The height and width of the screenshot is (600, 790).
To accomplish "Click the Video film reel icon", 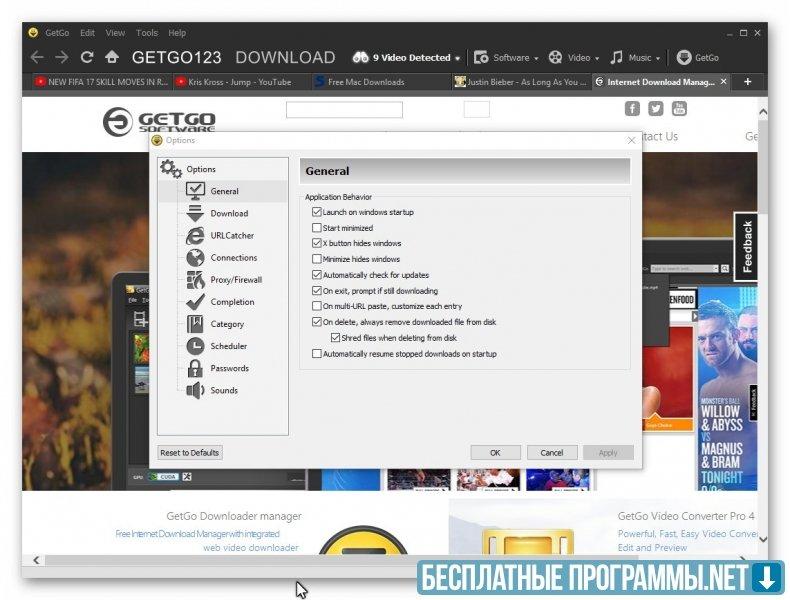I will [x=555, y=57].
